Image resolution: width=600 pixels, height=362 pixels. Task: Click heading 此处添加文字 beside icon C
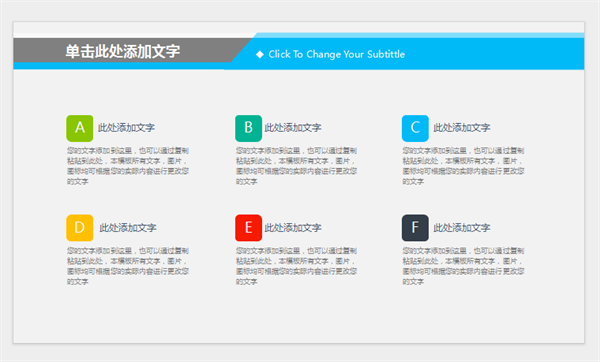coord(461,128)
